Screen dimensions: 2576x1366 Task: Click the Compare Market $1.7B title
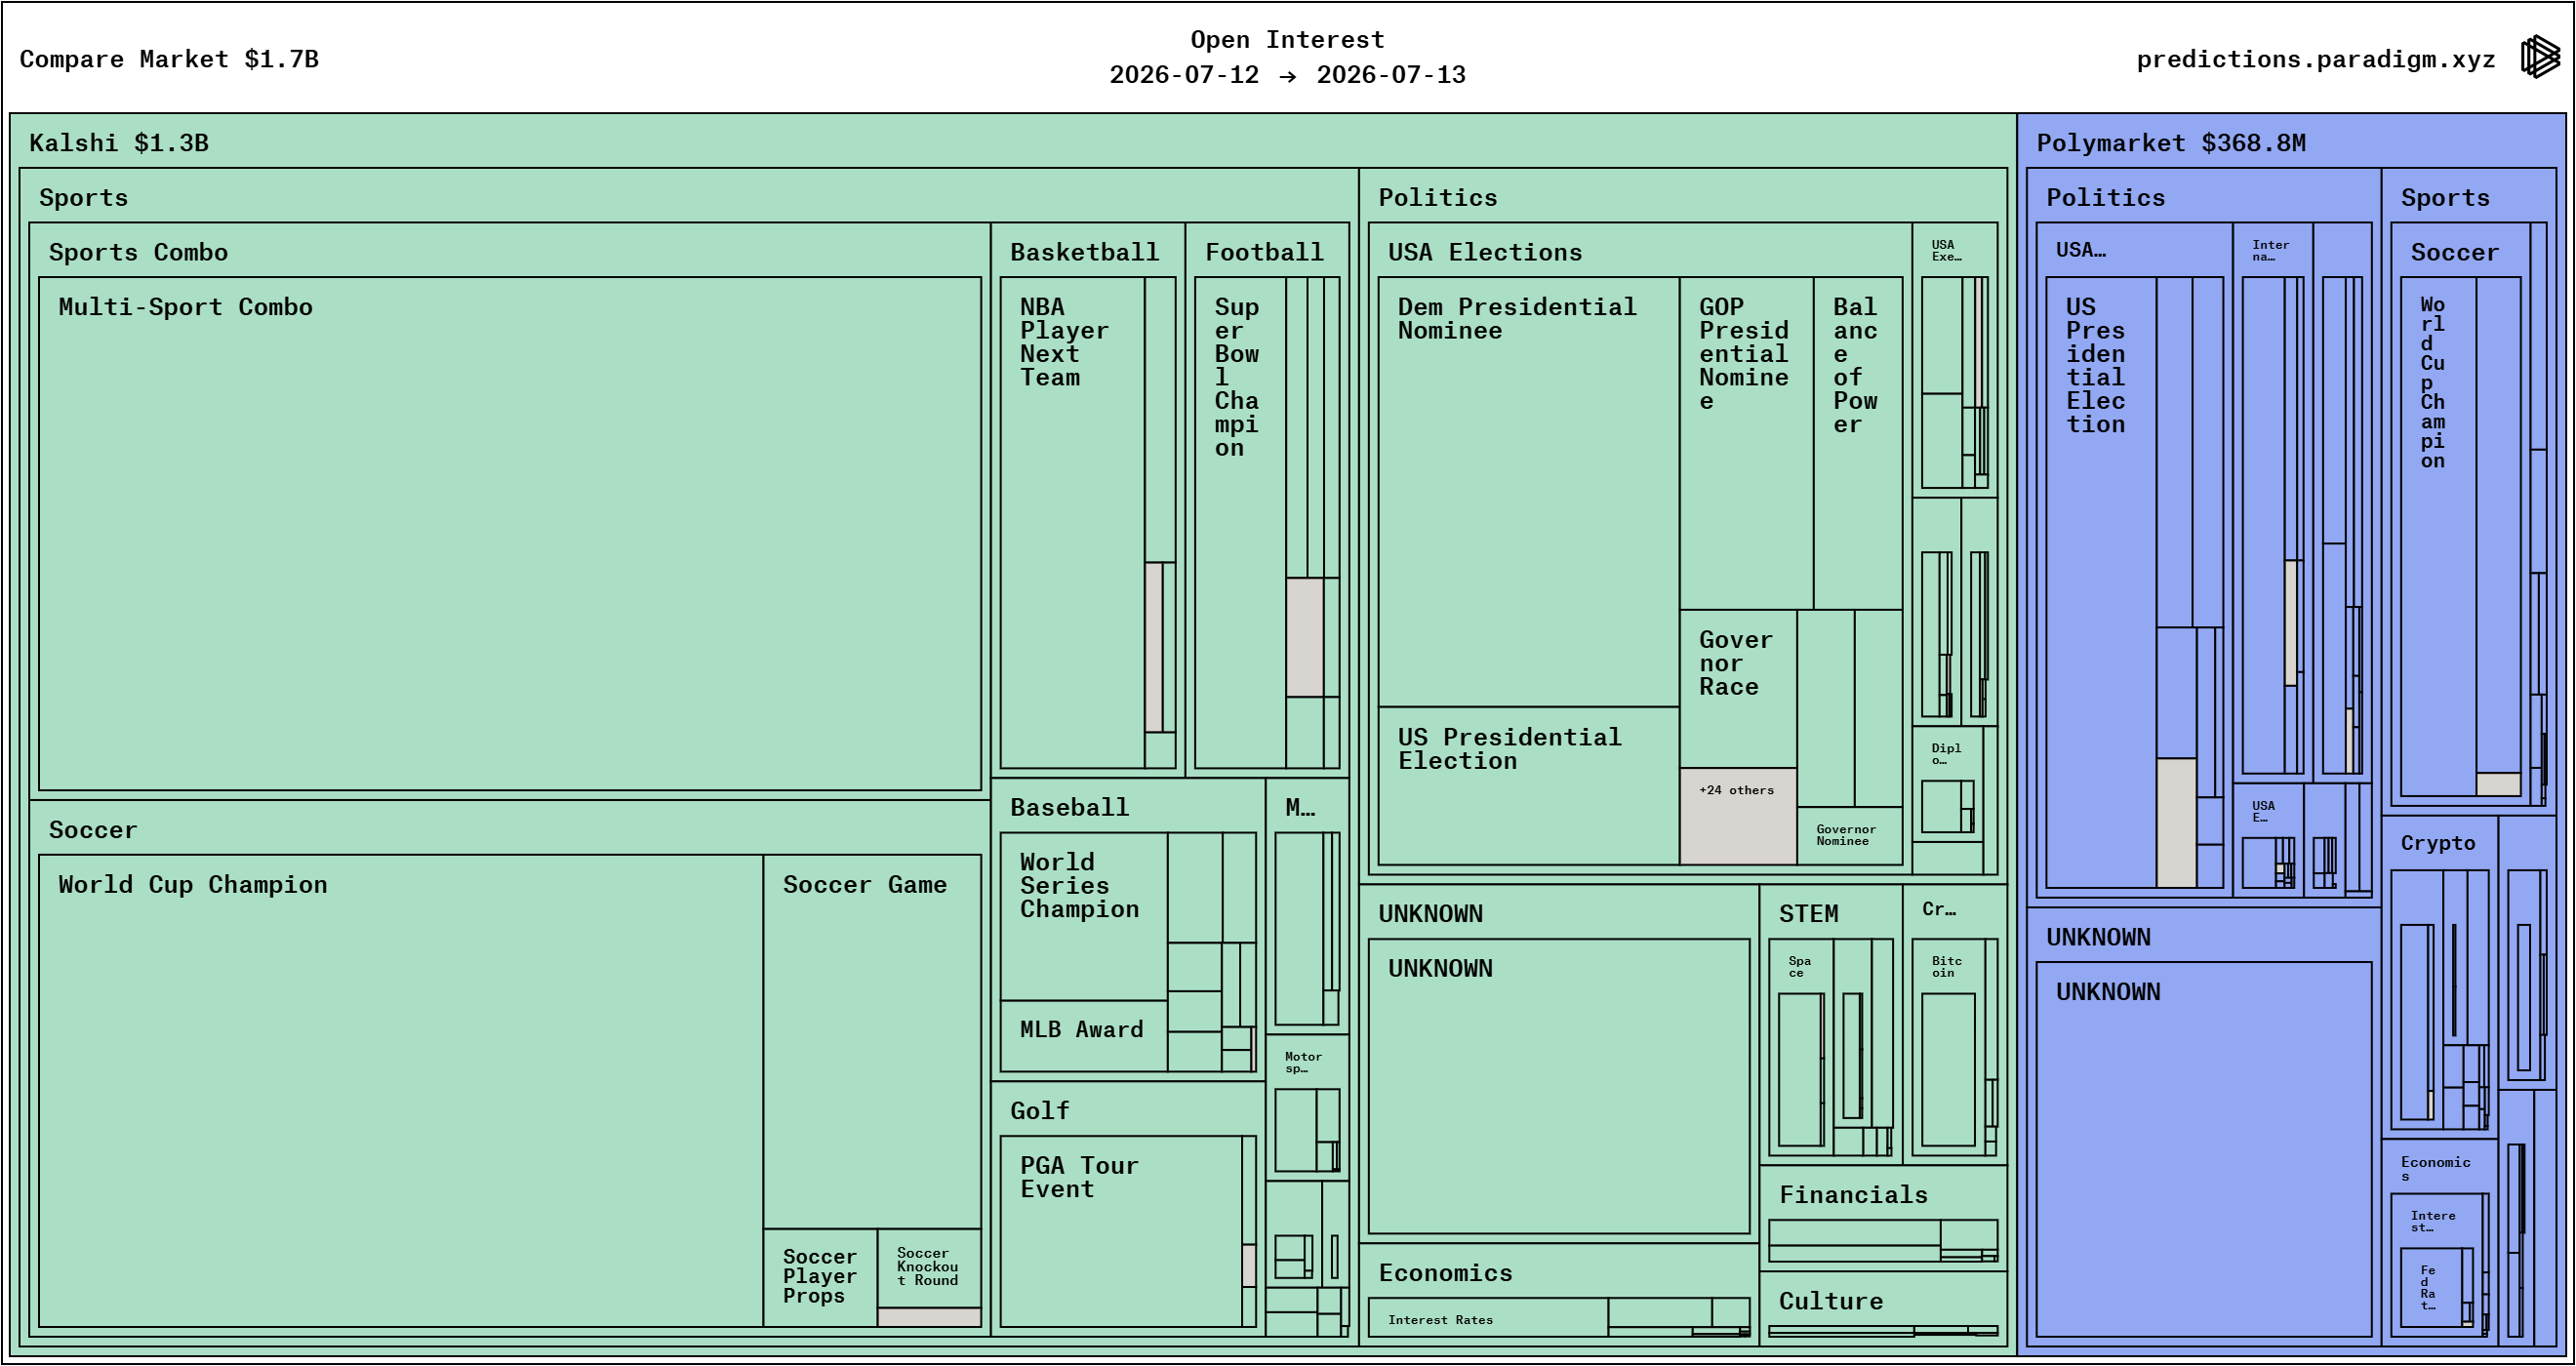pyautogui.click(x=169, y=59)
